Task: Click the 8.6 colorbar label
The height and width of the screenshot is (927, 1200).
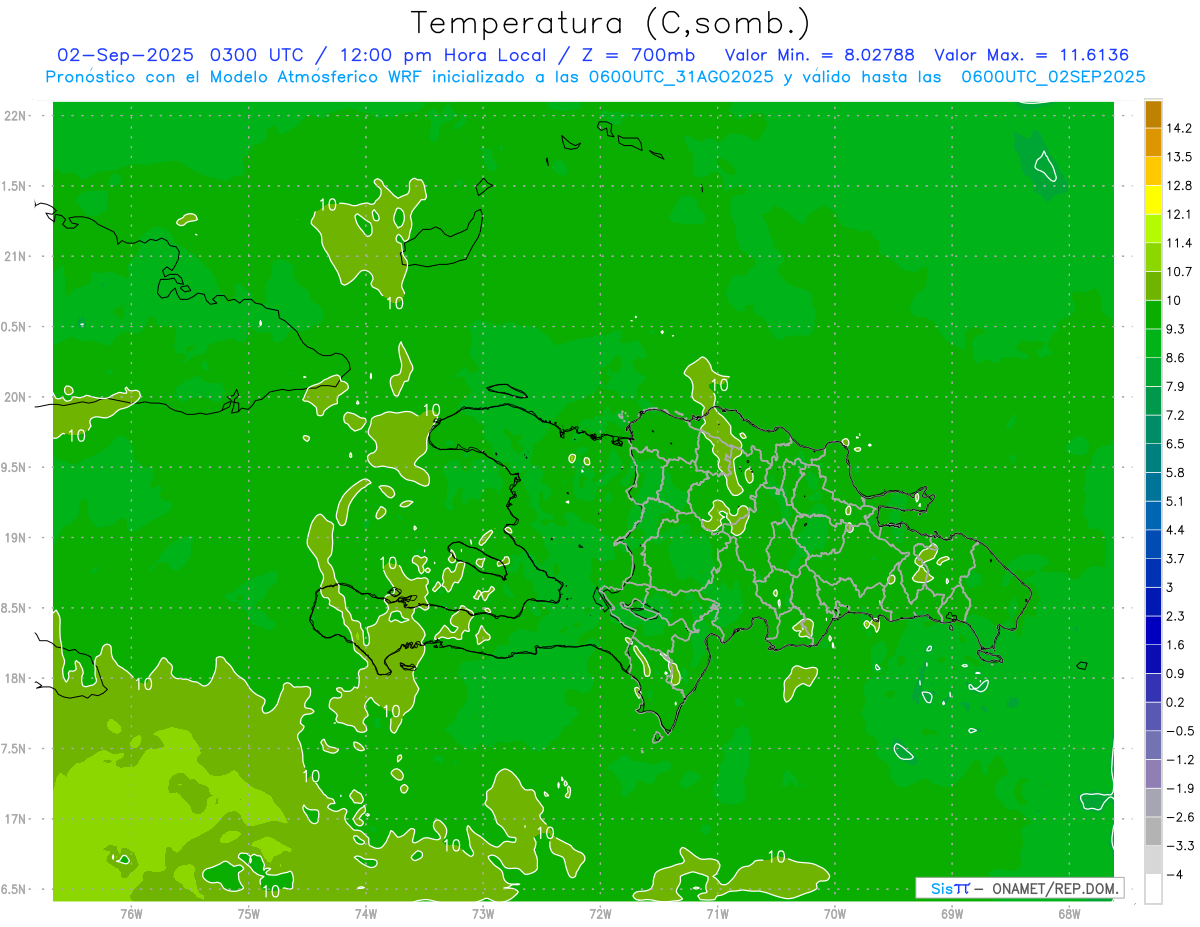Action: pyautogui.click(x=1177, y=358)
